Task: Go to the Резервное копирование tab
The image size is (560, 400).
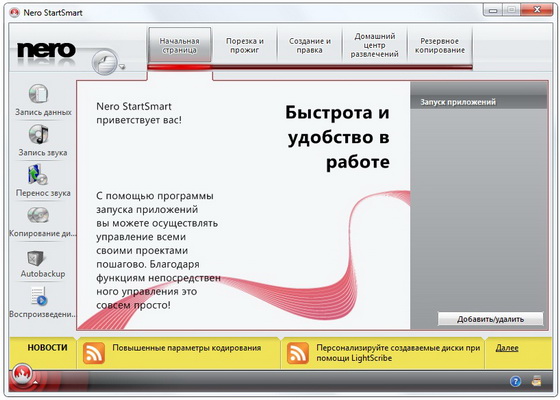Action: 440,45
